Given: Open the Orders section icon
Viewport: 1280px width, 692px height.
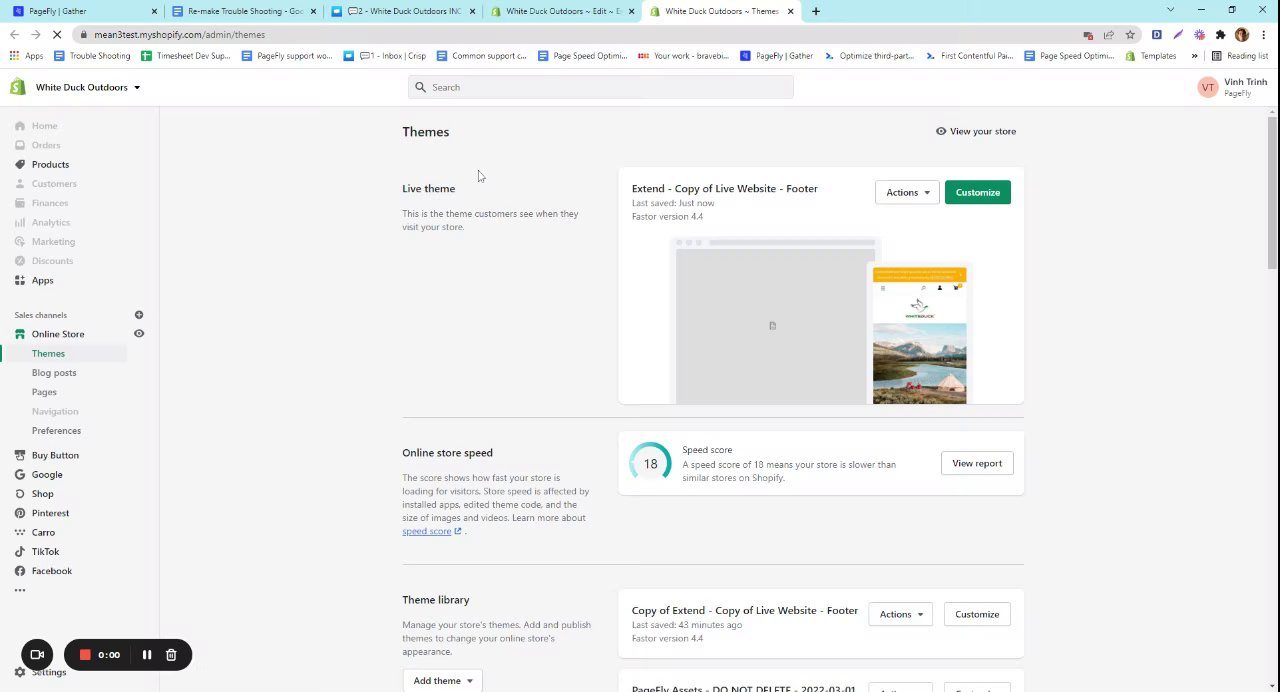Looking at the screenshot, I should pyautogui.click(x=19, y=145).
